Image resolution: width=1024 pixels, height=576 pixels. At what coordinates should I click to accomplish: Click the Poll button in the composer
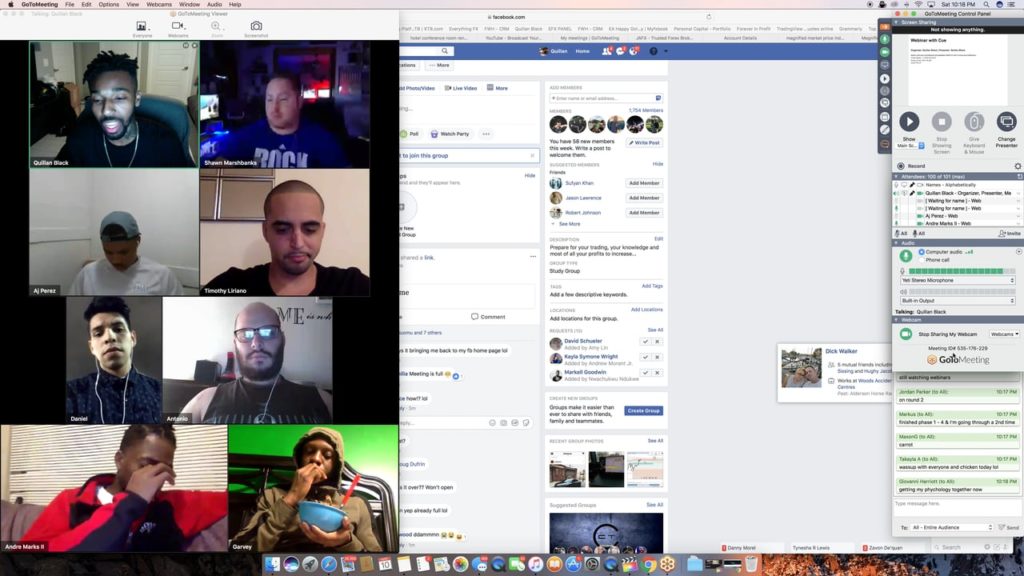(409, 134)
